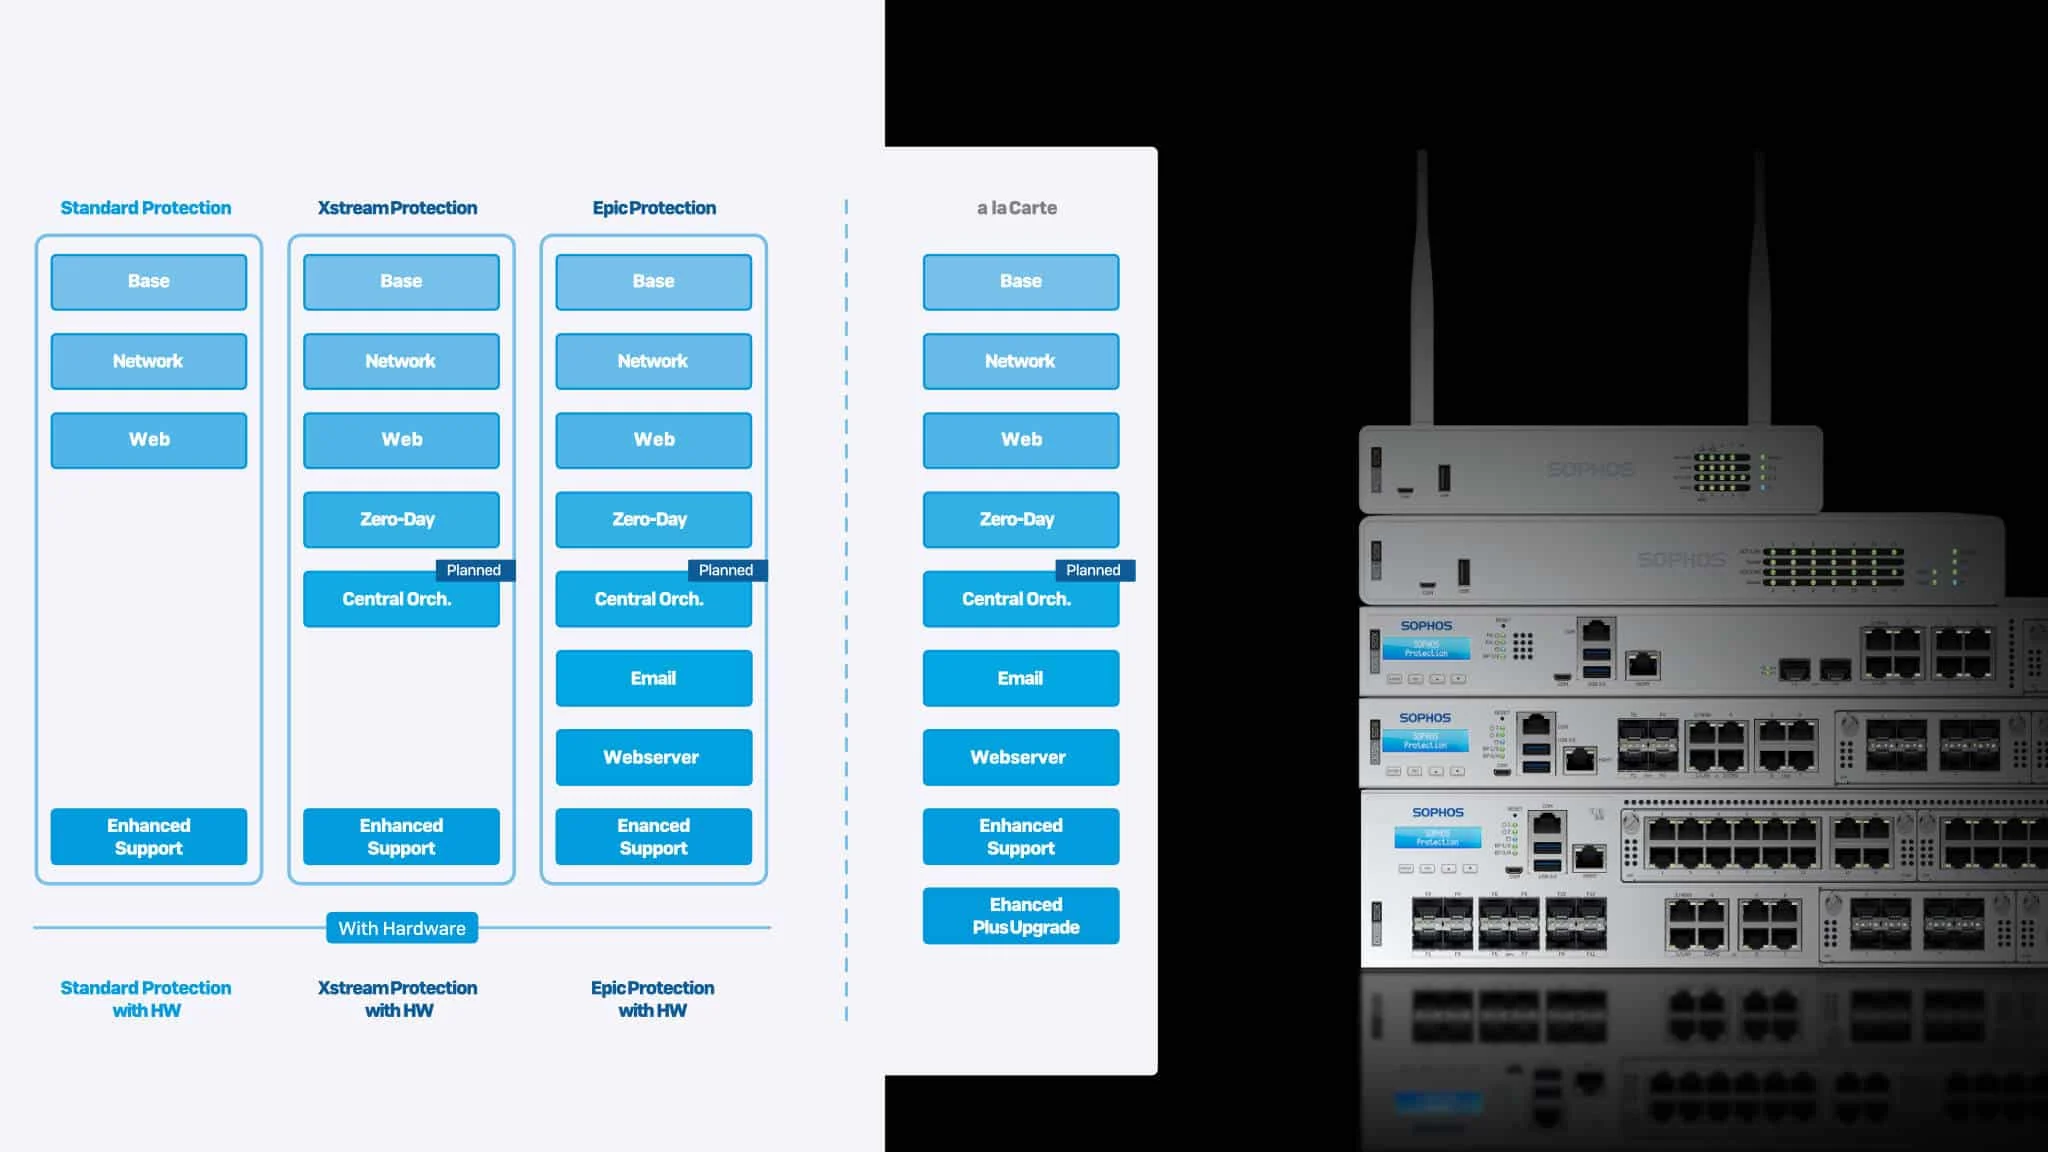Viewport: 2048px width, 1152px height.
Task: Click the Standard Protection Base button
Action: click(x=148, y=281)
